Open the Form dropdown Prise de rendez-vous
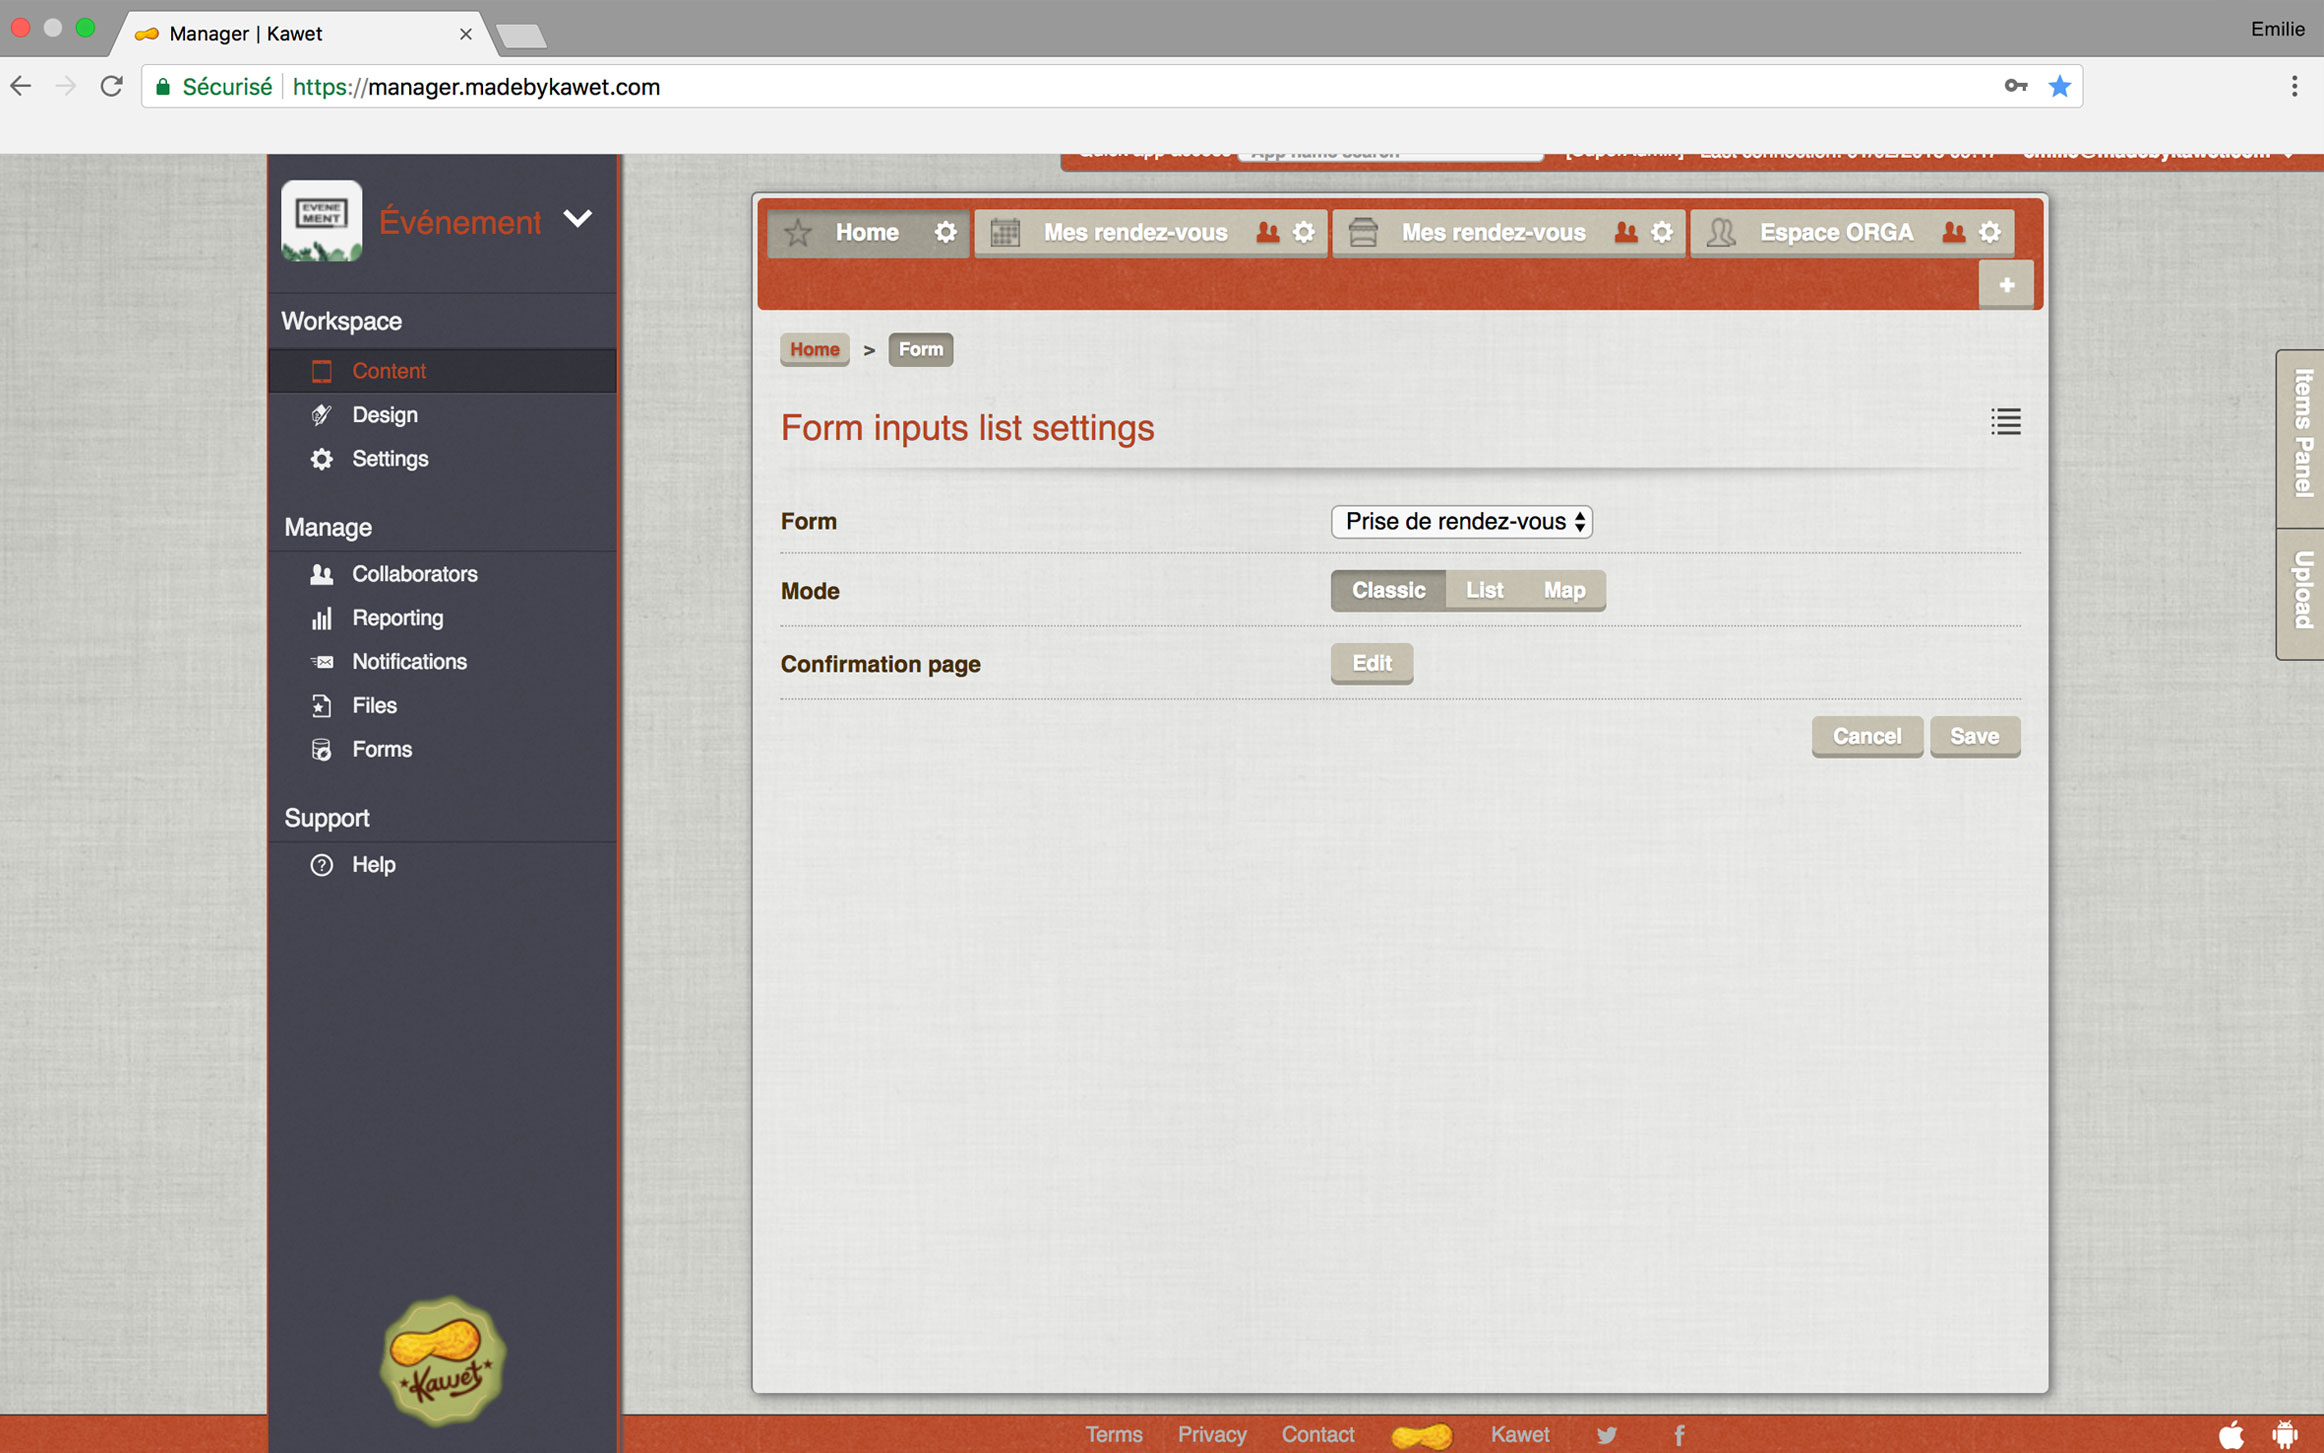This screenshot has height=1453, width=2324. pyautogui.click(x=1461, y=522)
